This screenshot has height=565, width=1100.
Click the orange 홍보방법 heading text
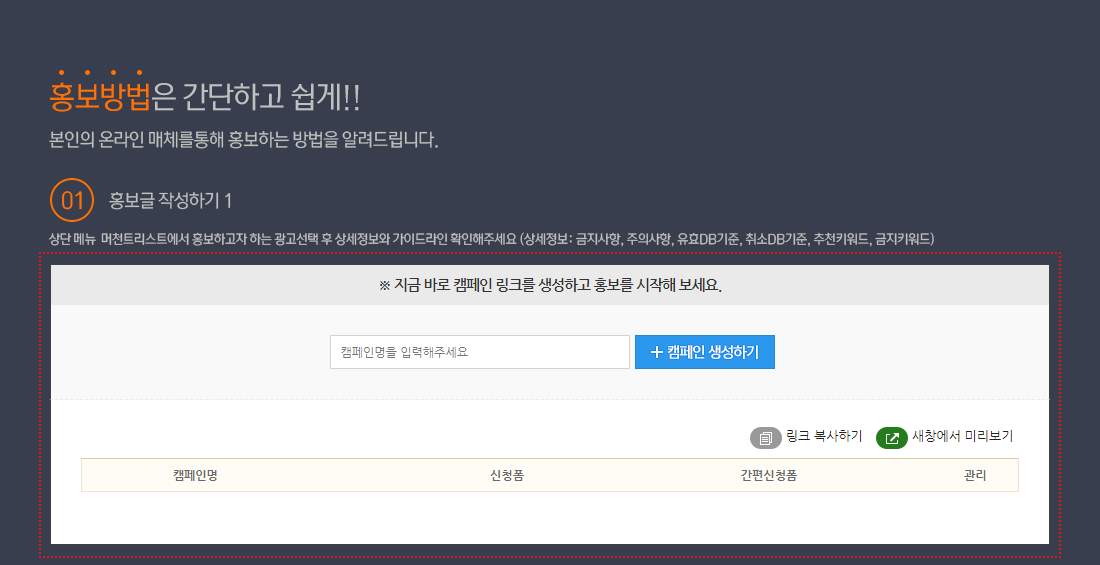click(100, 96)
